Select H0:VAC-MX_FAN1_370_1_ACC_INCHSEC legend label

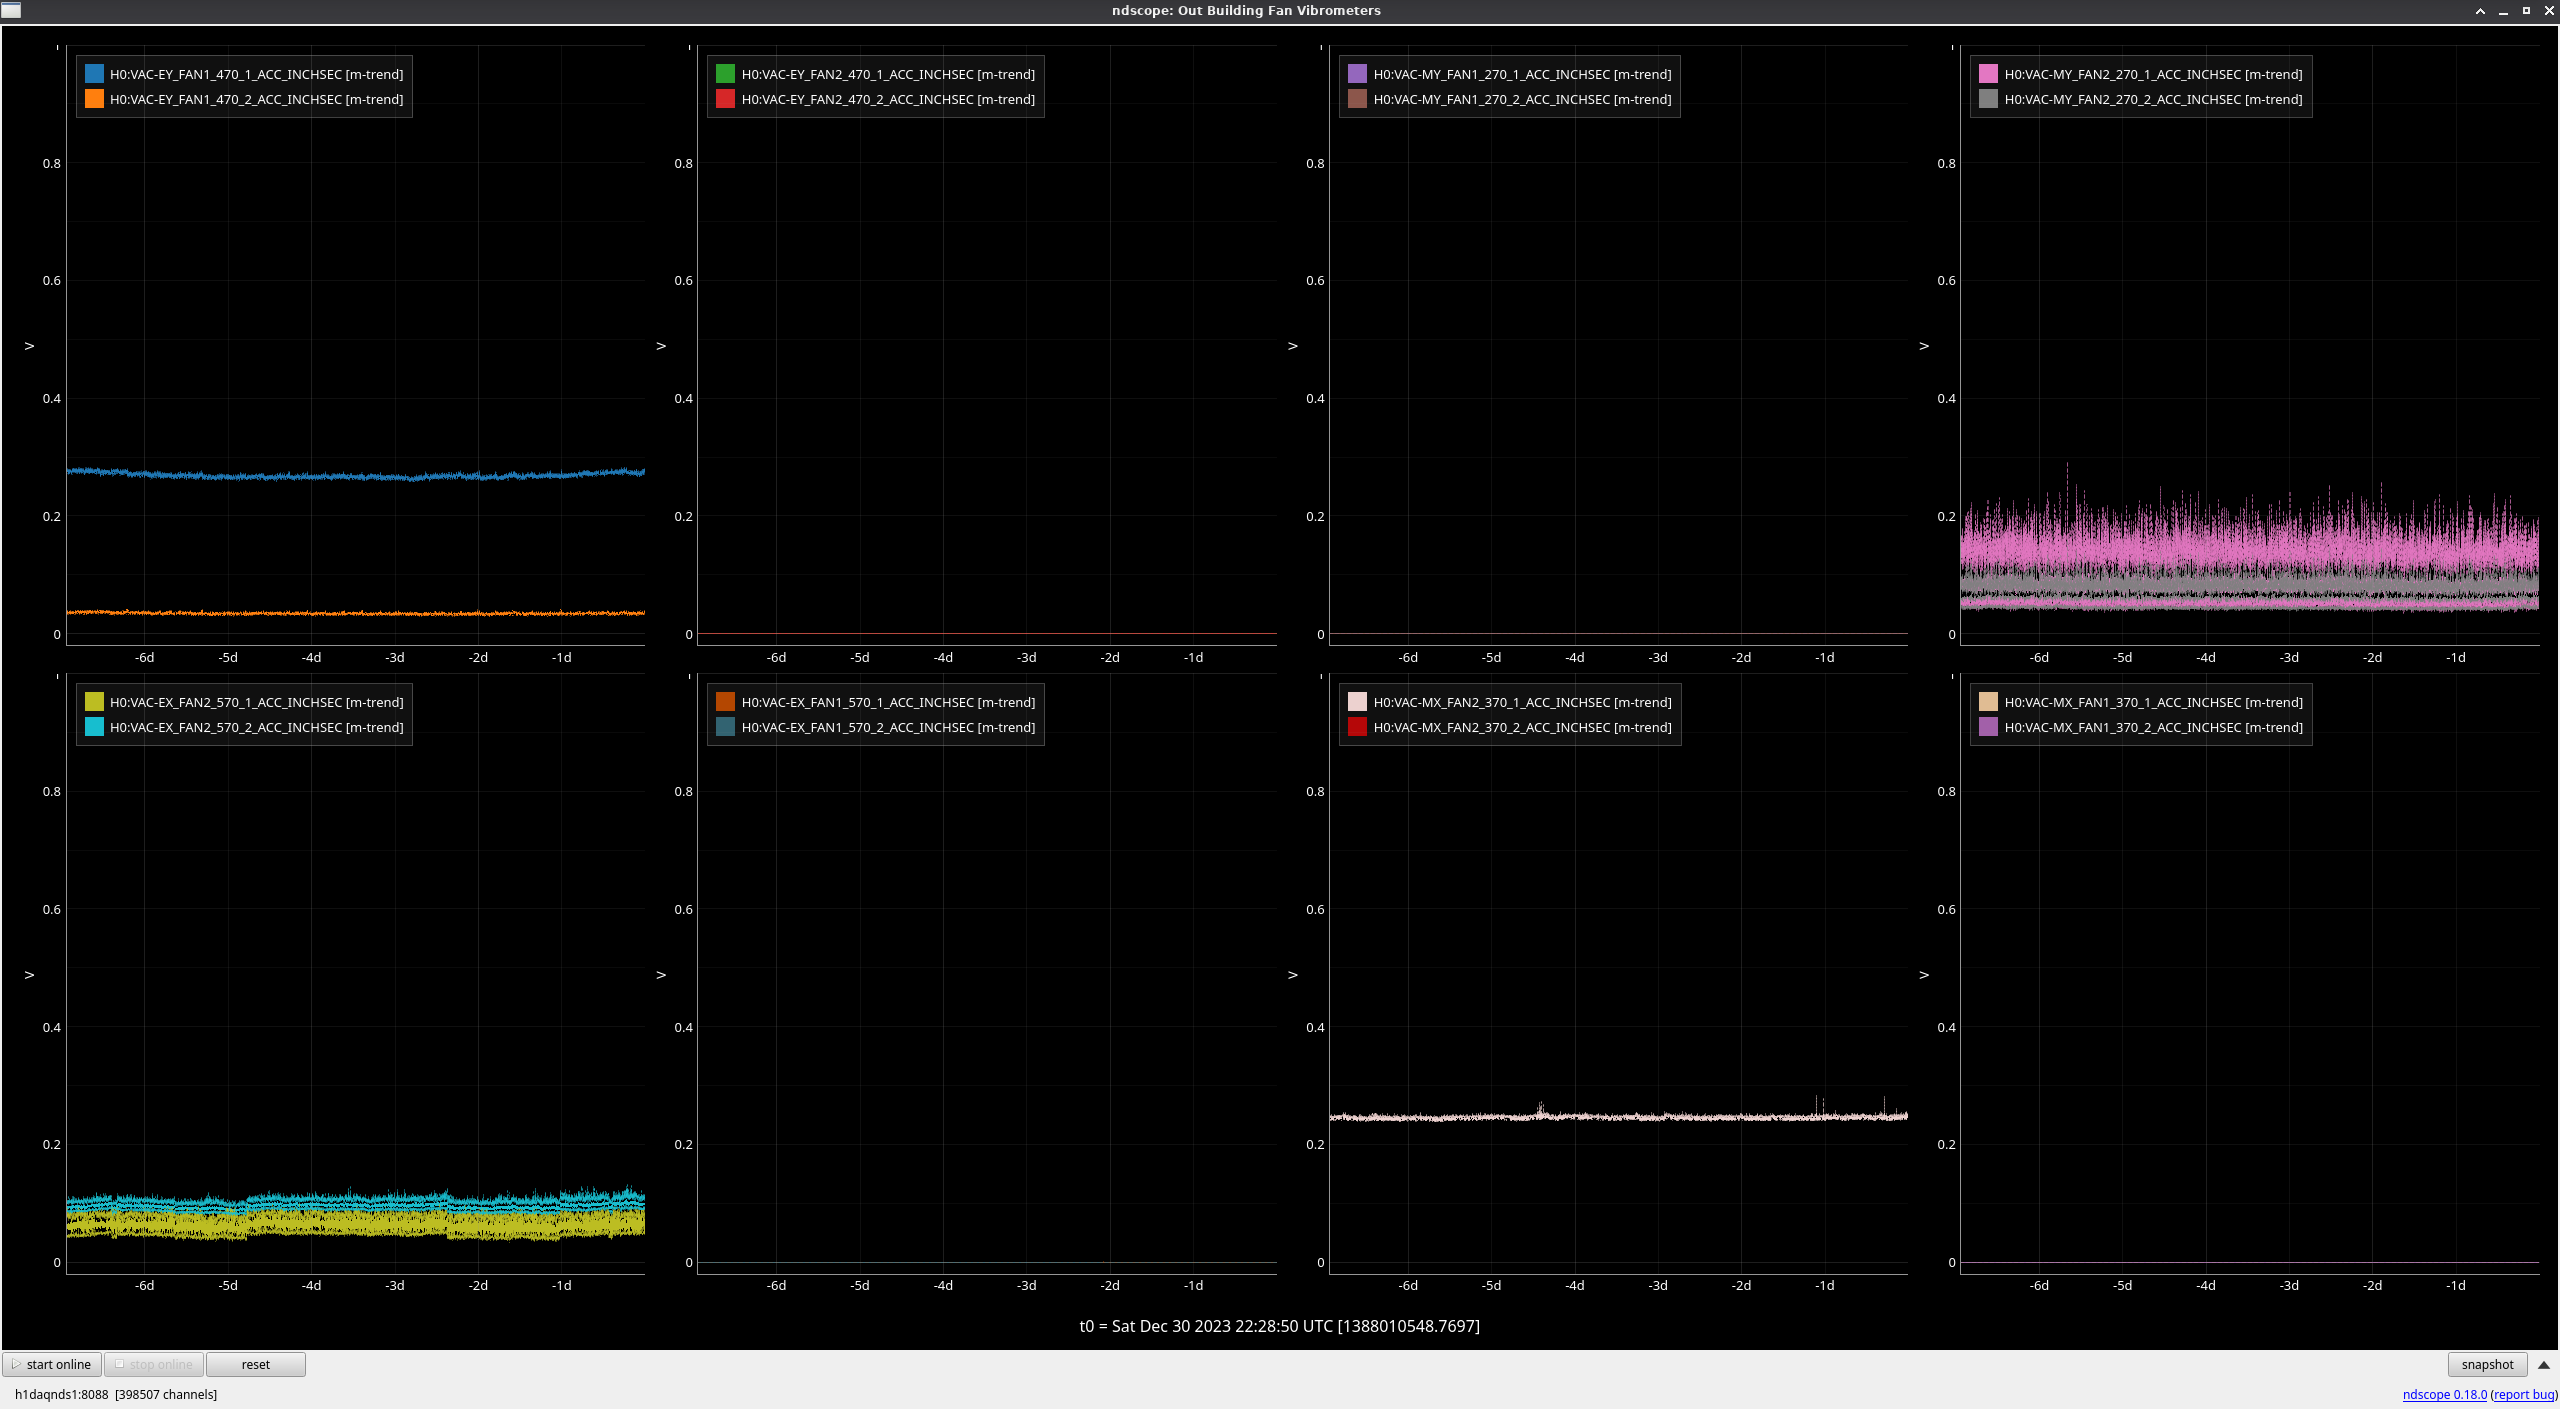[x=2153, y=702]
